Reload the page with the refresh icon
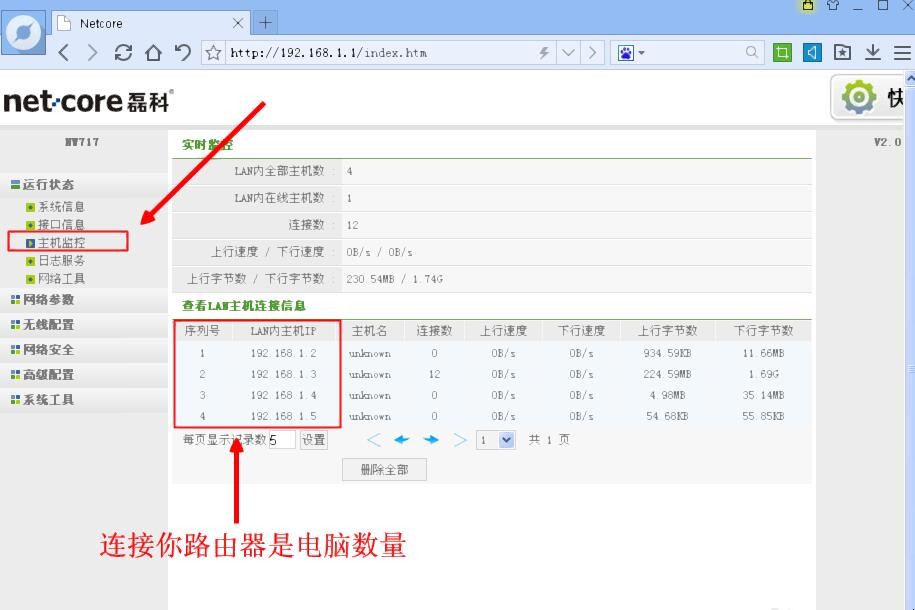The width and height of the screenshot is (915, 610). tap(123, 53)
